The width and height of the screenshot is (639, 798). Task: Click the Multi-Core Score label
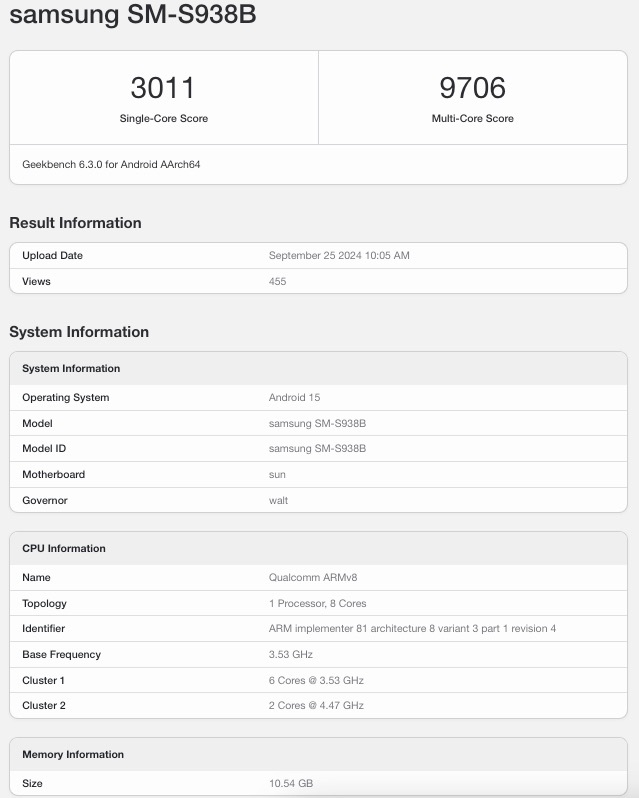472,118
